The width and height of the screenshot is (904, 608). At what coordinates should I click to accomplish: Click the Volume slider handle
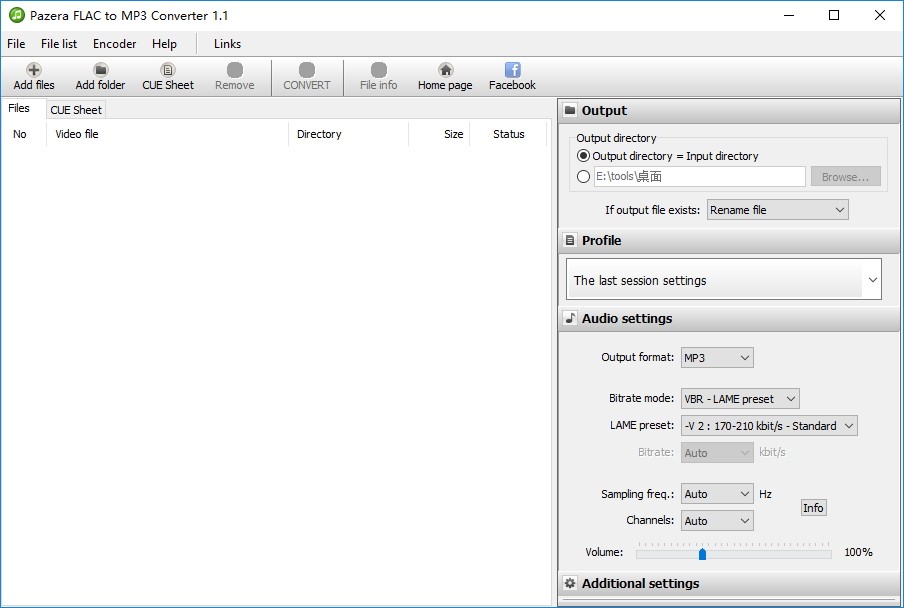[x=702, y=554]
